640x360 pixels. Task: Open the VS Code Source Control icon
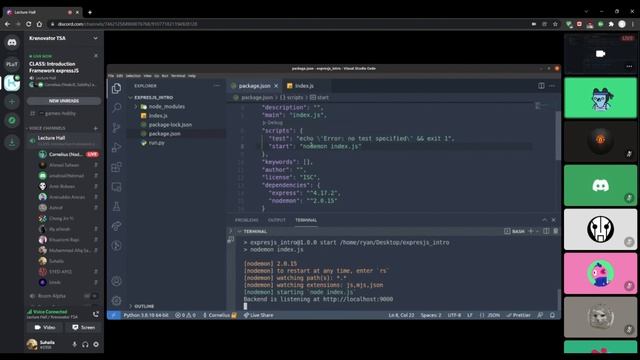point(116,127)
